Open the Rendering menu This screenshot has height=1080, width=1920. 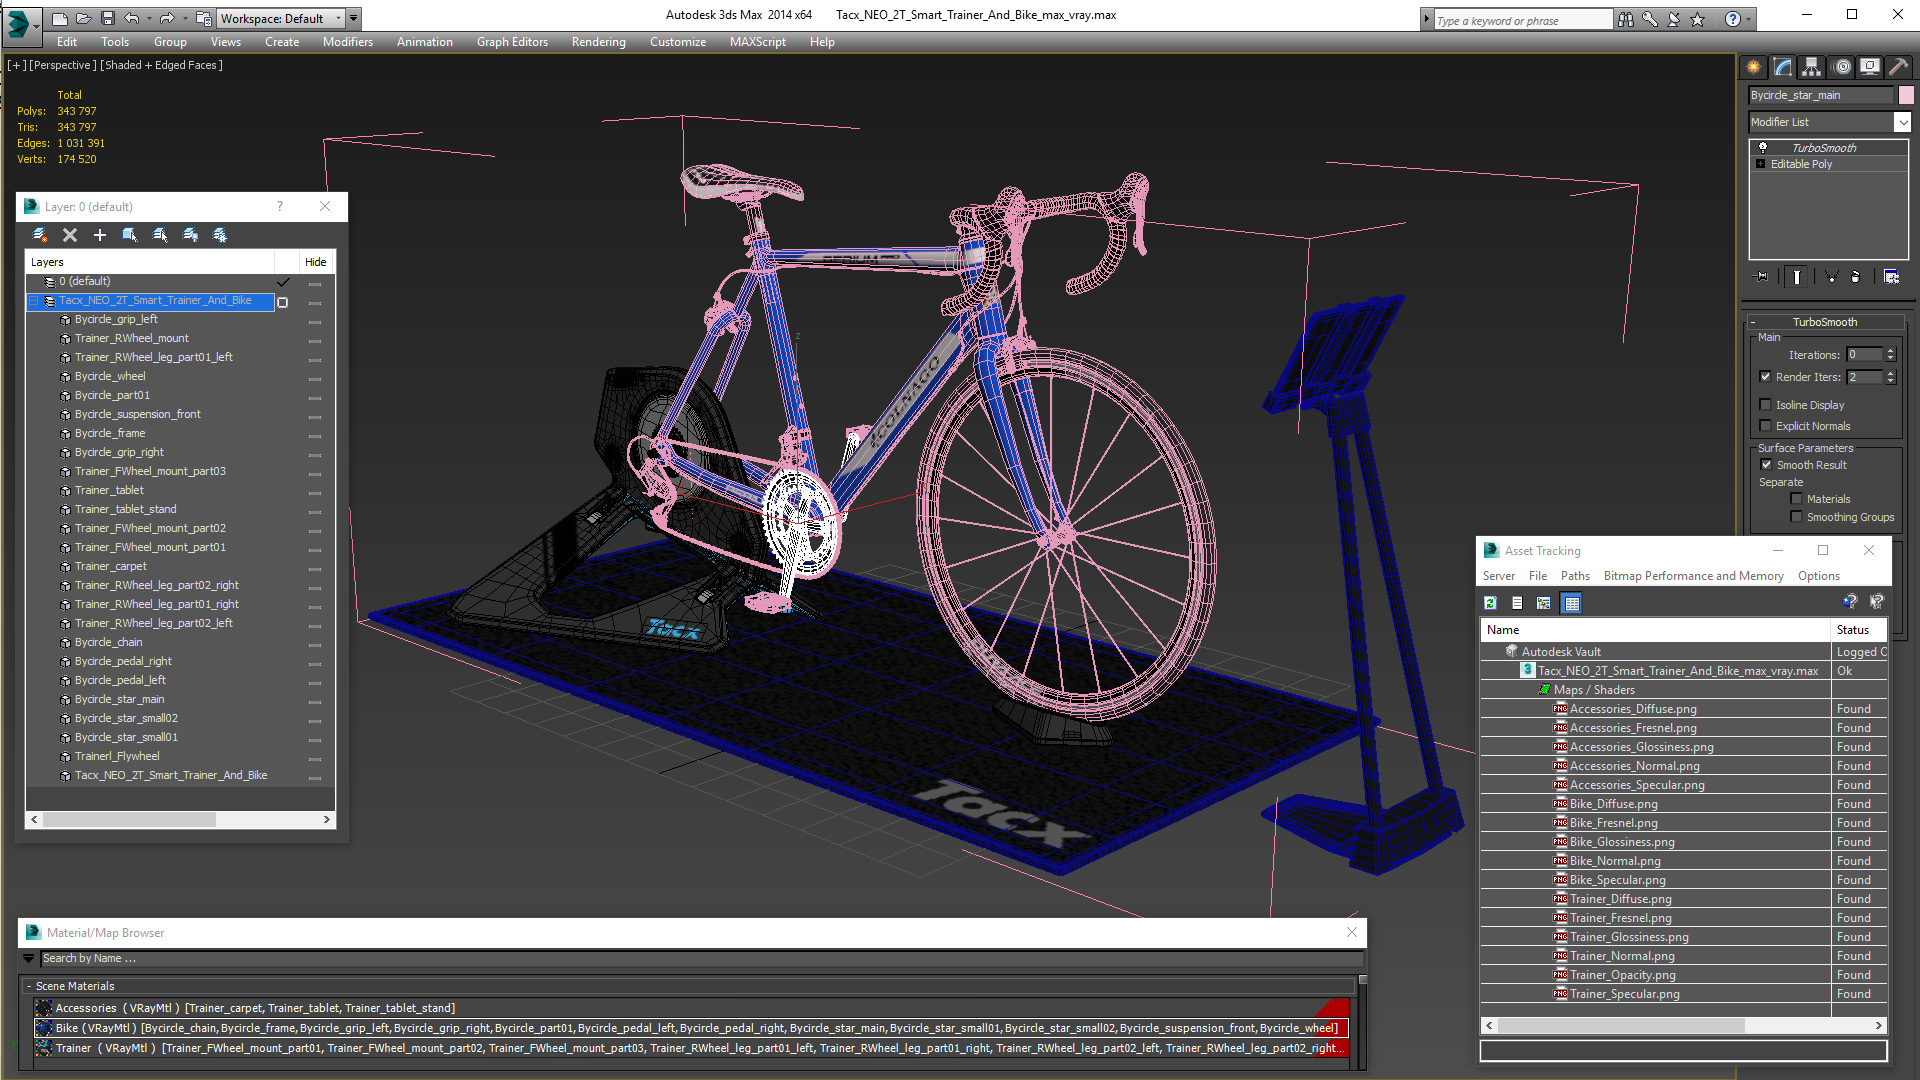(x=598, y=42)
